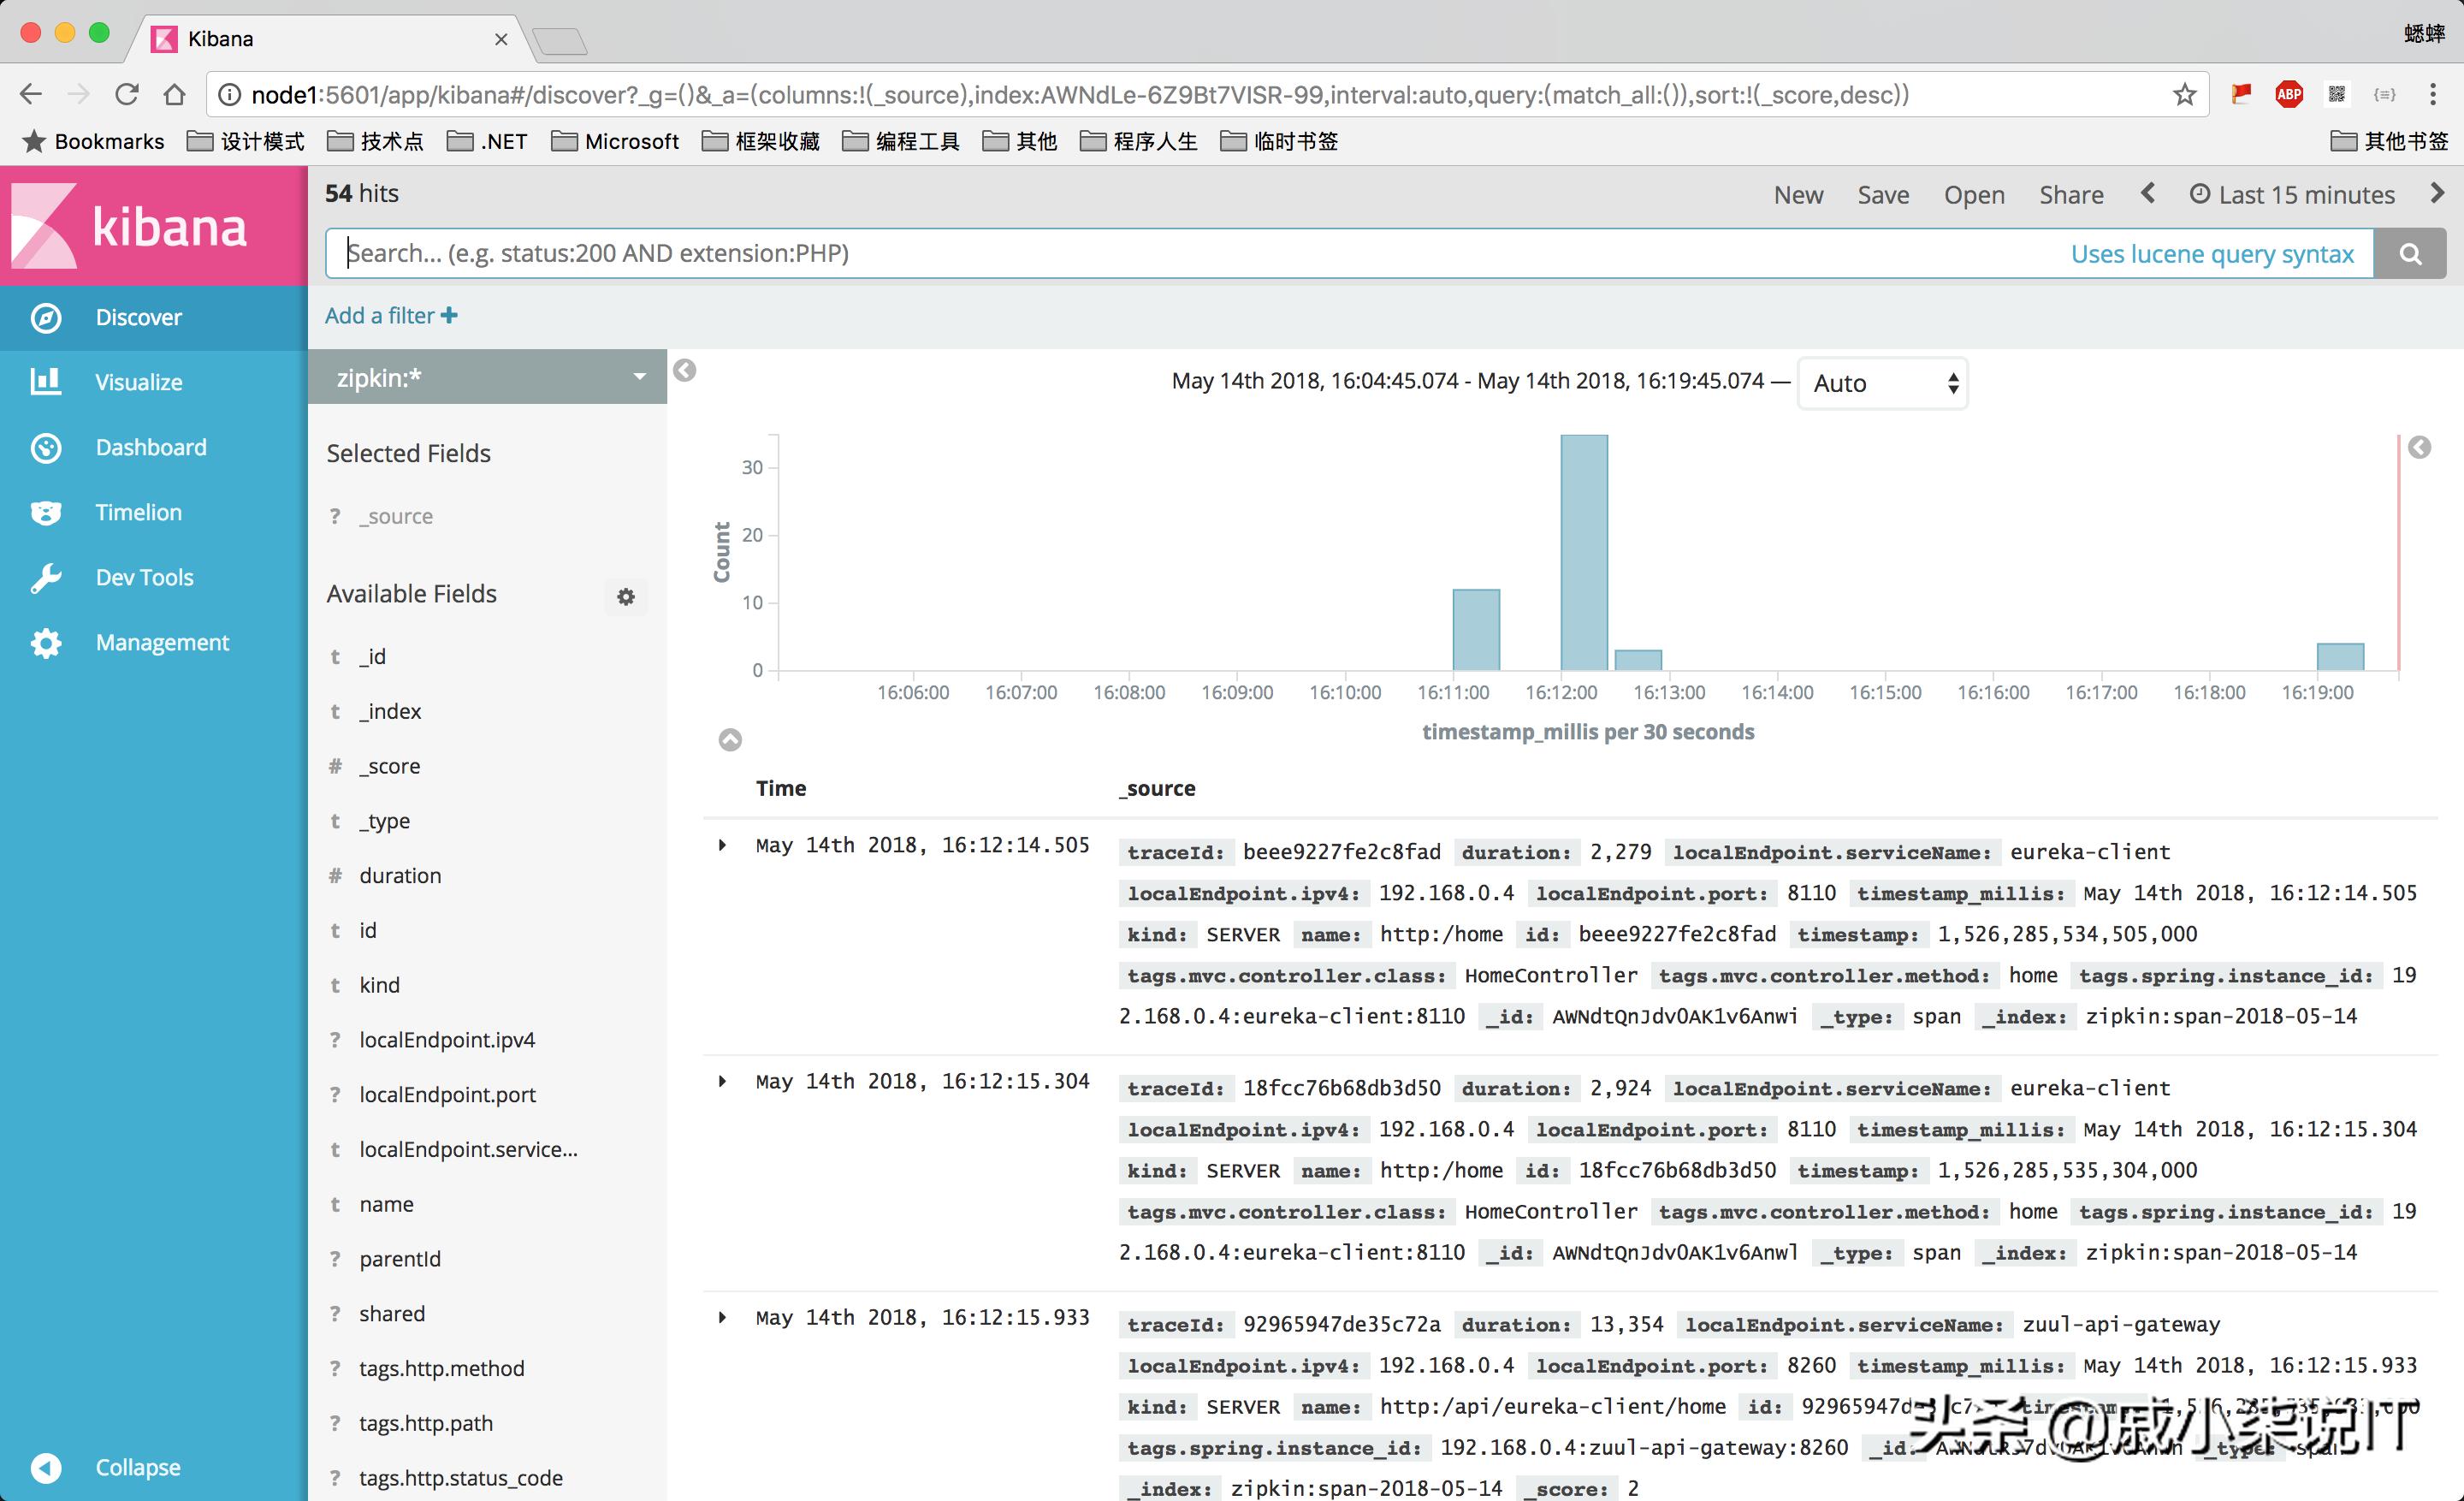The height and width of the screenshot is (1501, 2464).
Task: Open Timelion from the sidebar
Action: point(46,512)
